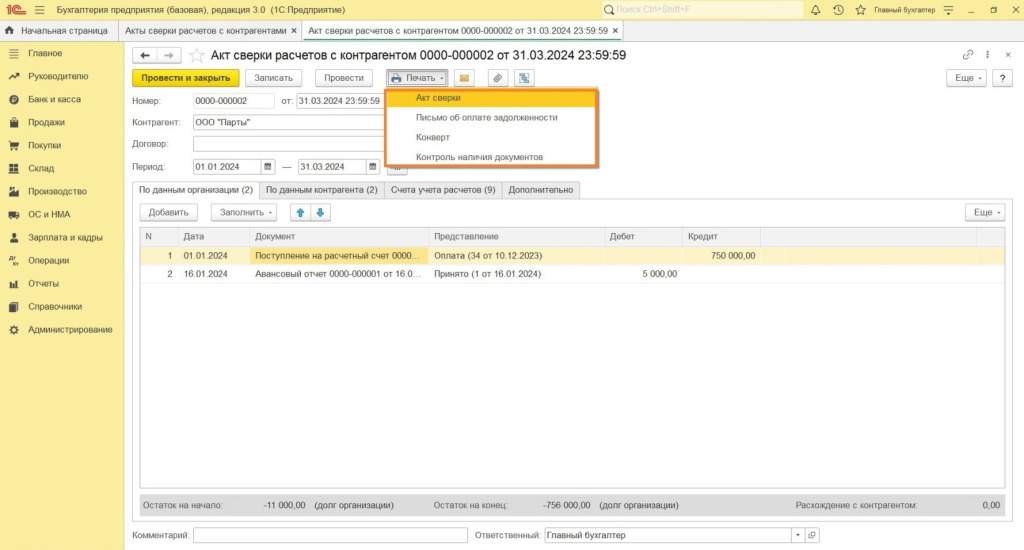Open the vertical dots form menu
The width and height of the screenshot is (1024, 550).
tap(987, 55)
